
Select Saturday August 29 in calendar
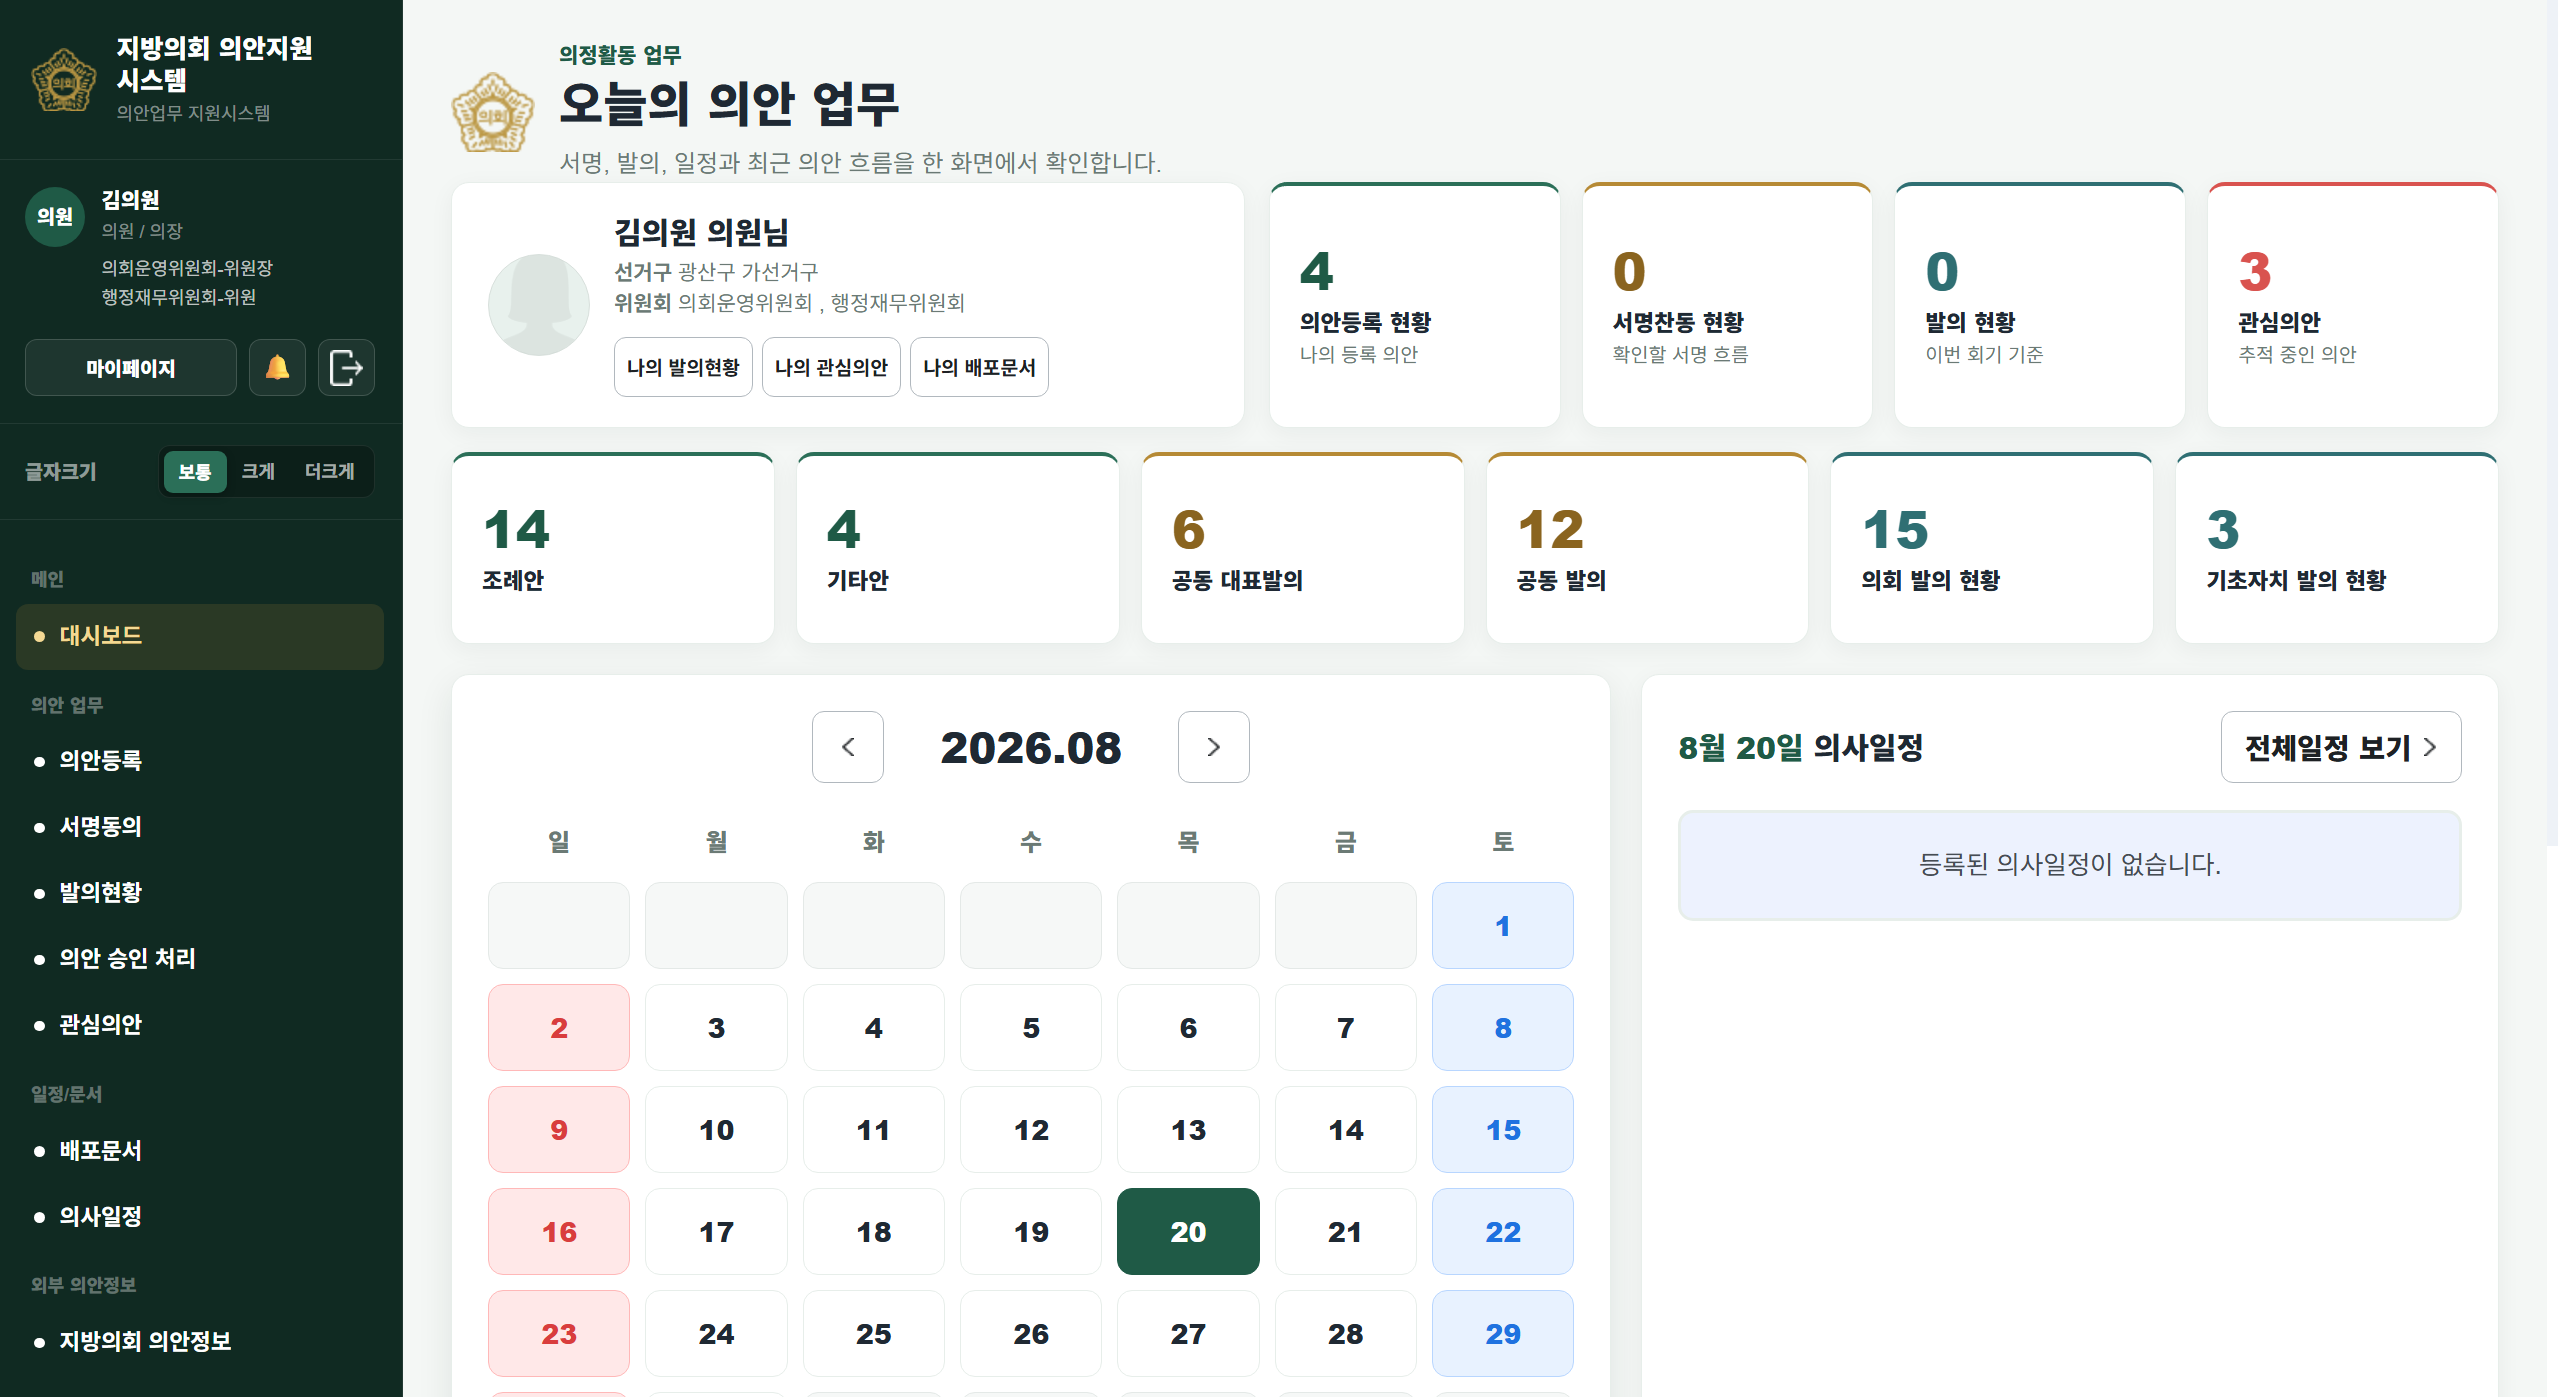1503,1334
